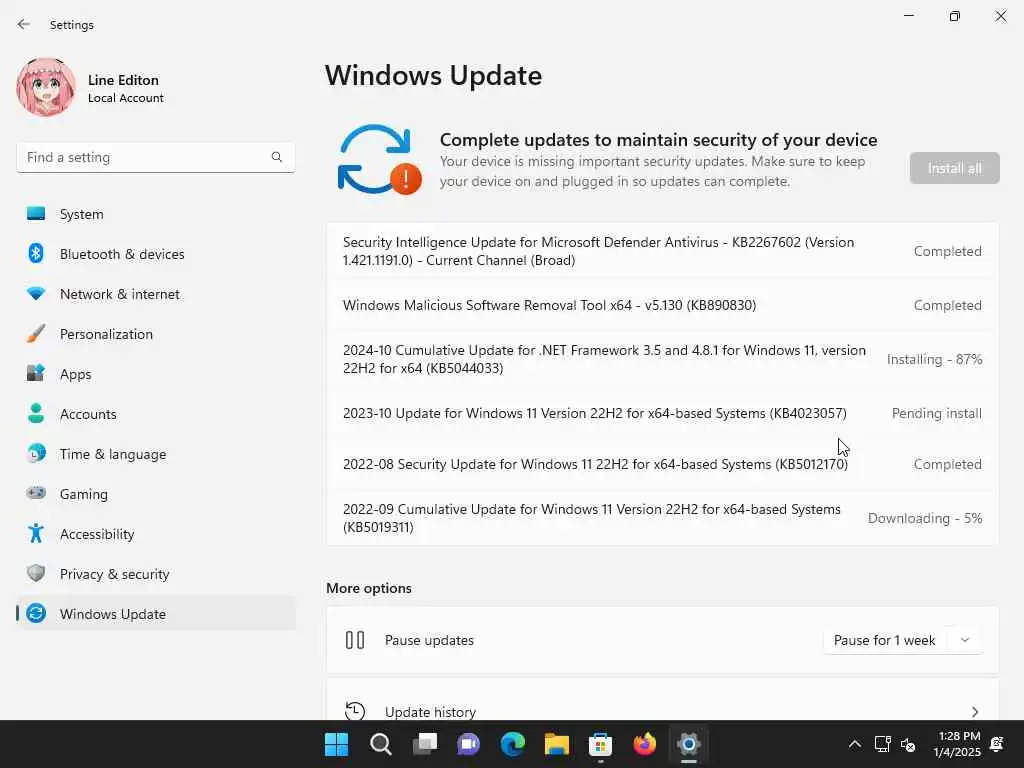
Task: Click the Update history clock icon
Action: 355,711
